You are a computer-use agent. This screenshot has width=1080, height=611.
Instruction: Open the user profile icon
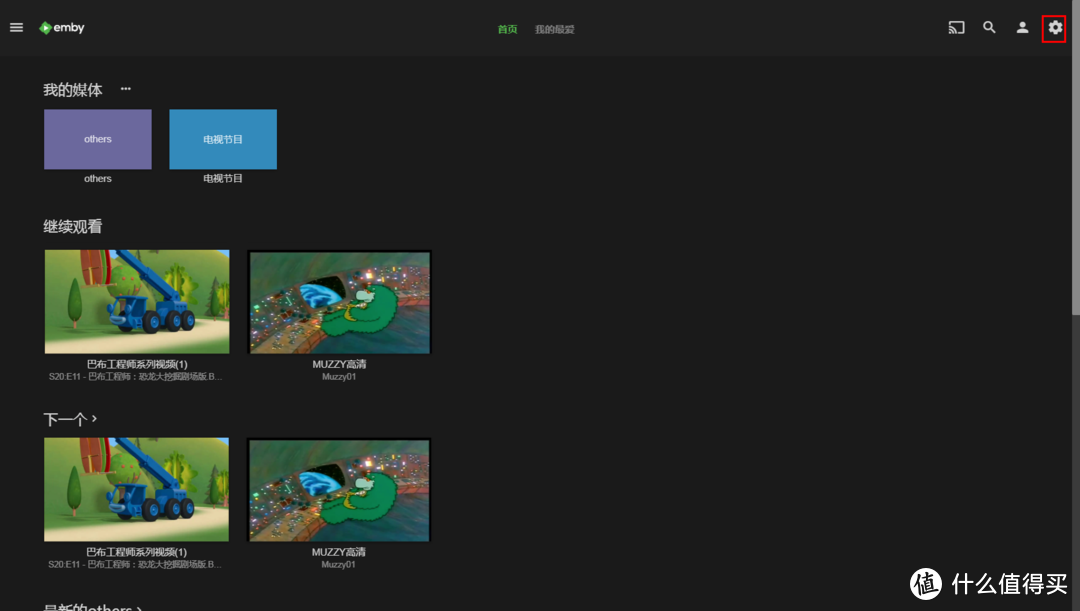coord(1022,28)
